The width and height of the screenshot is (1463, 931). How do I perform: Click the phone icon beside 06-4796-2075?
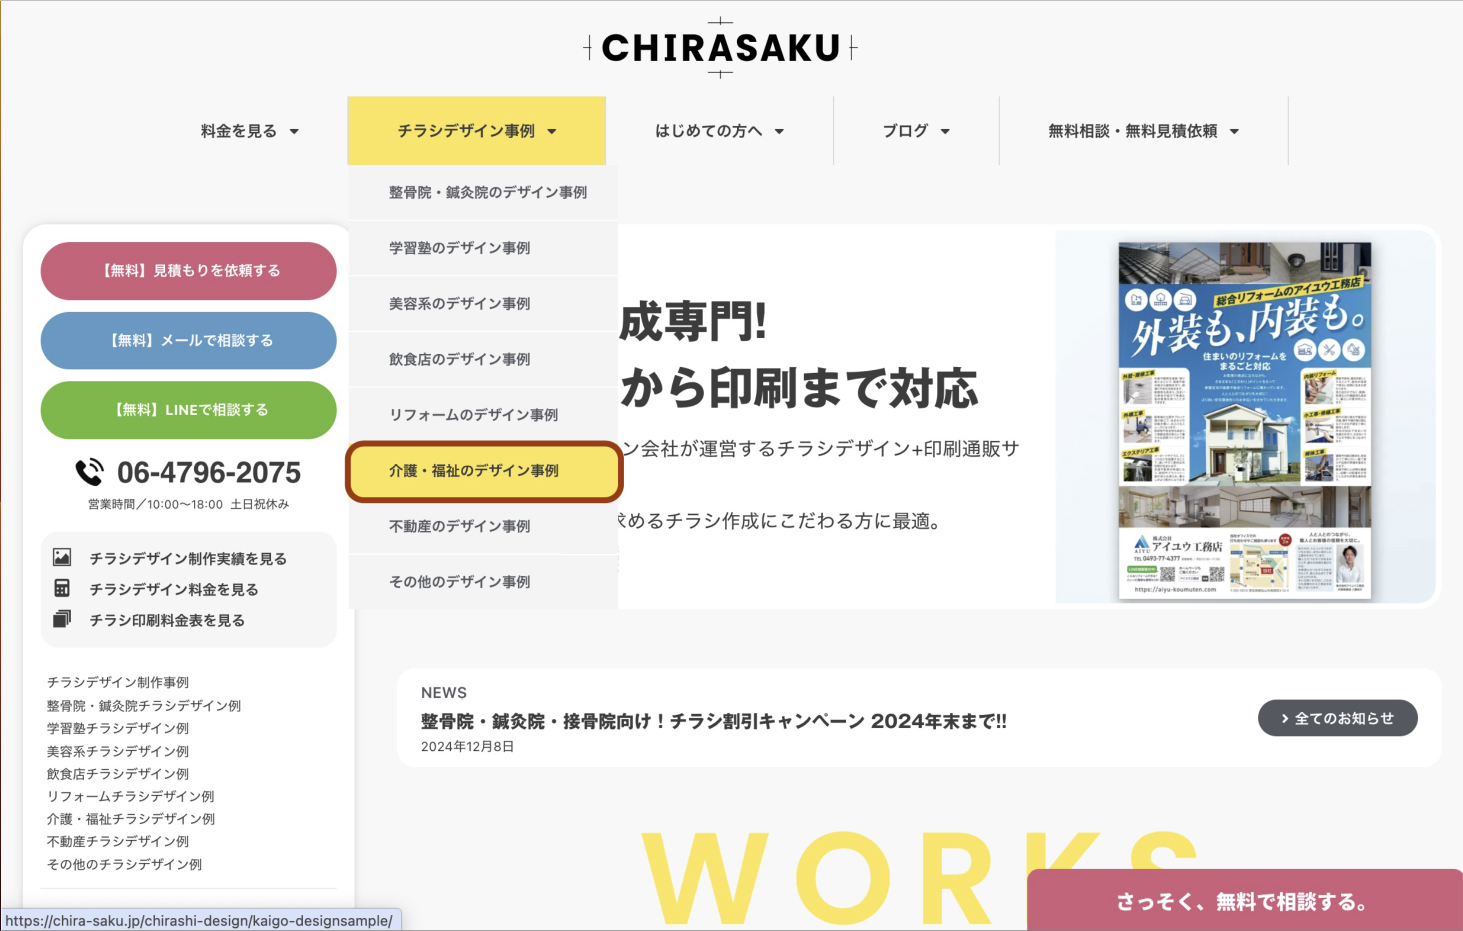point(89,470)
